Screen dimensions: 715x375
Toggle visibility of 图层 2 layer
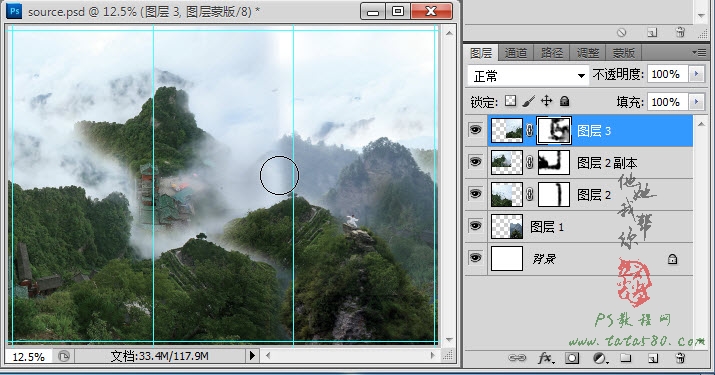point(475,194)
